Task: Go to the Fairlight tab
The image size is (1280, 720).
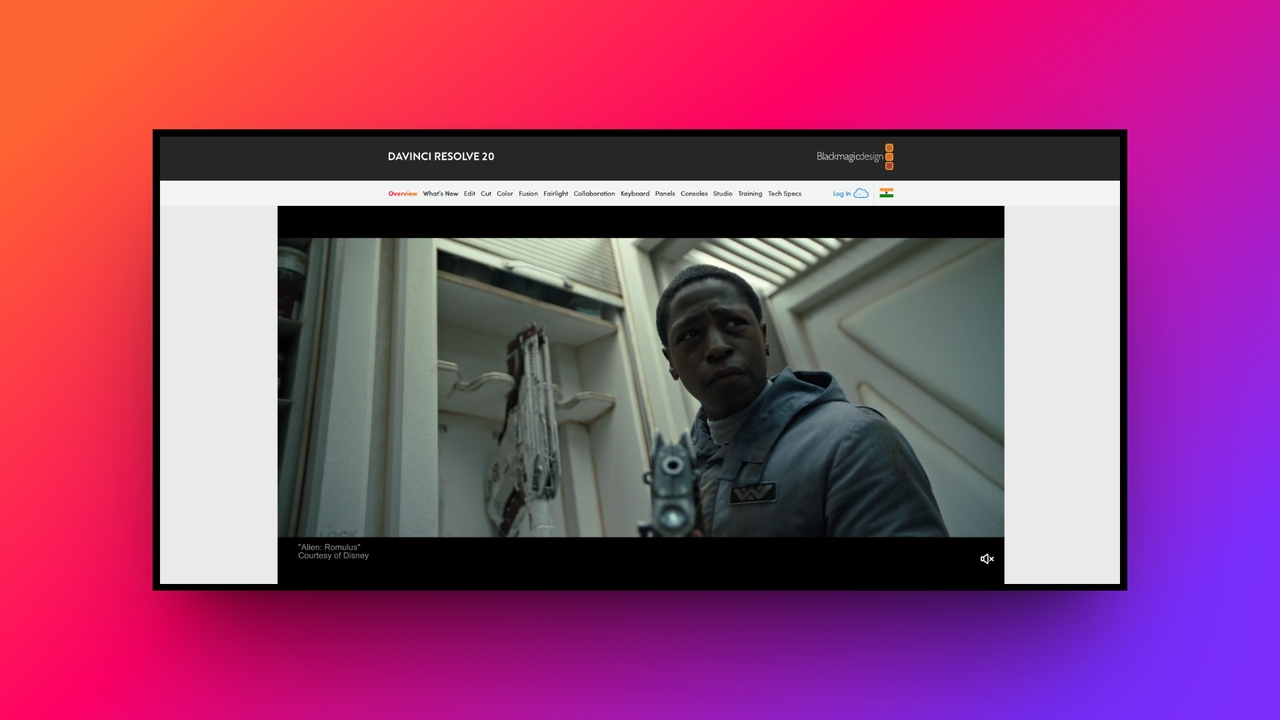Action: [x=556, y=194]
